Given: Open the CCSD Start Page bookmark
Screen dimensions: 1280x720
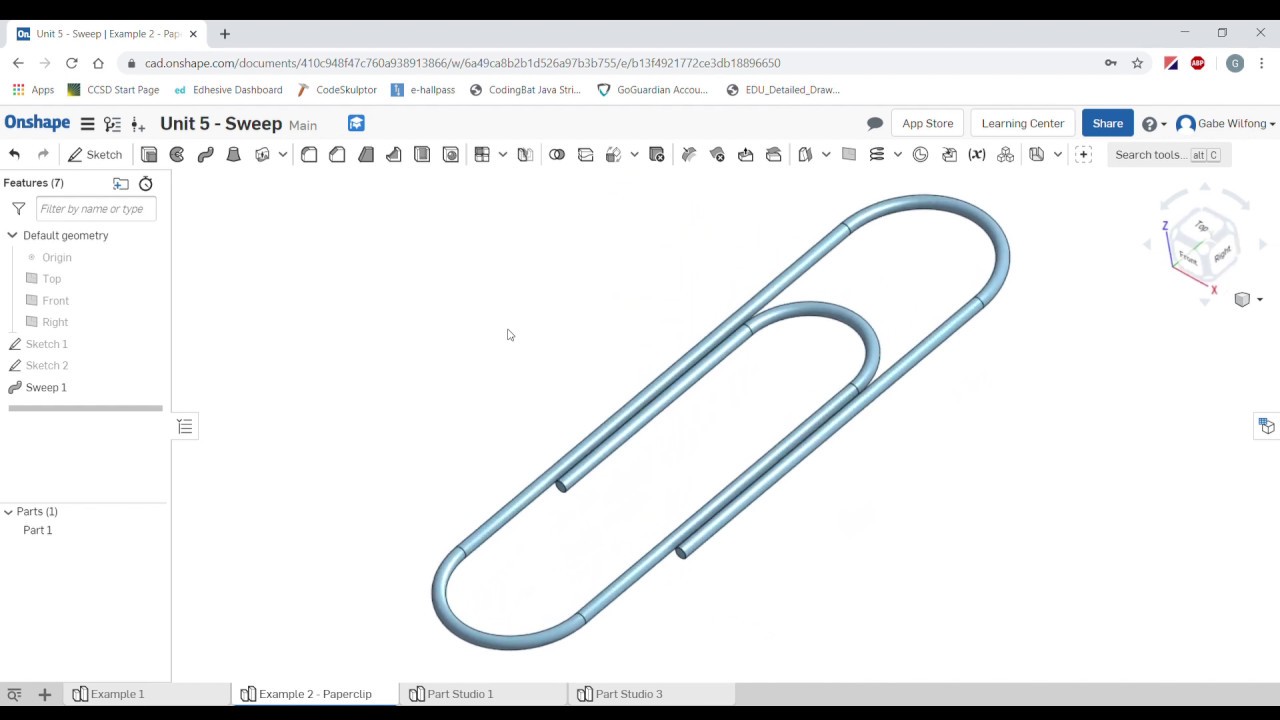Looking at the screenshot, I should 113,90.
